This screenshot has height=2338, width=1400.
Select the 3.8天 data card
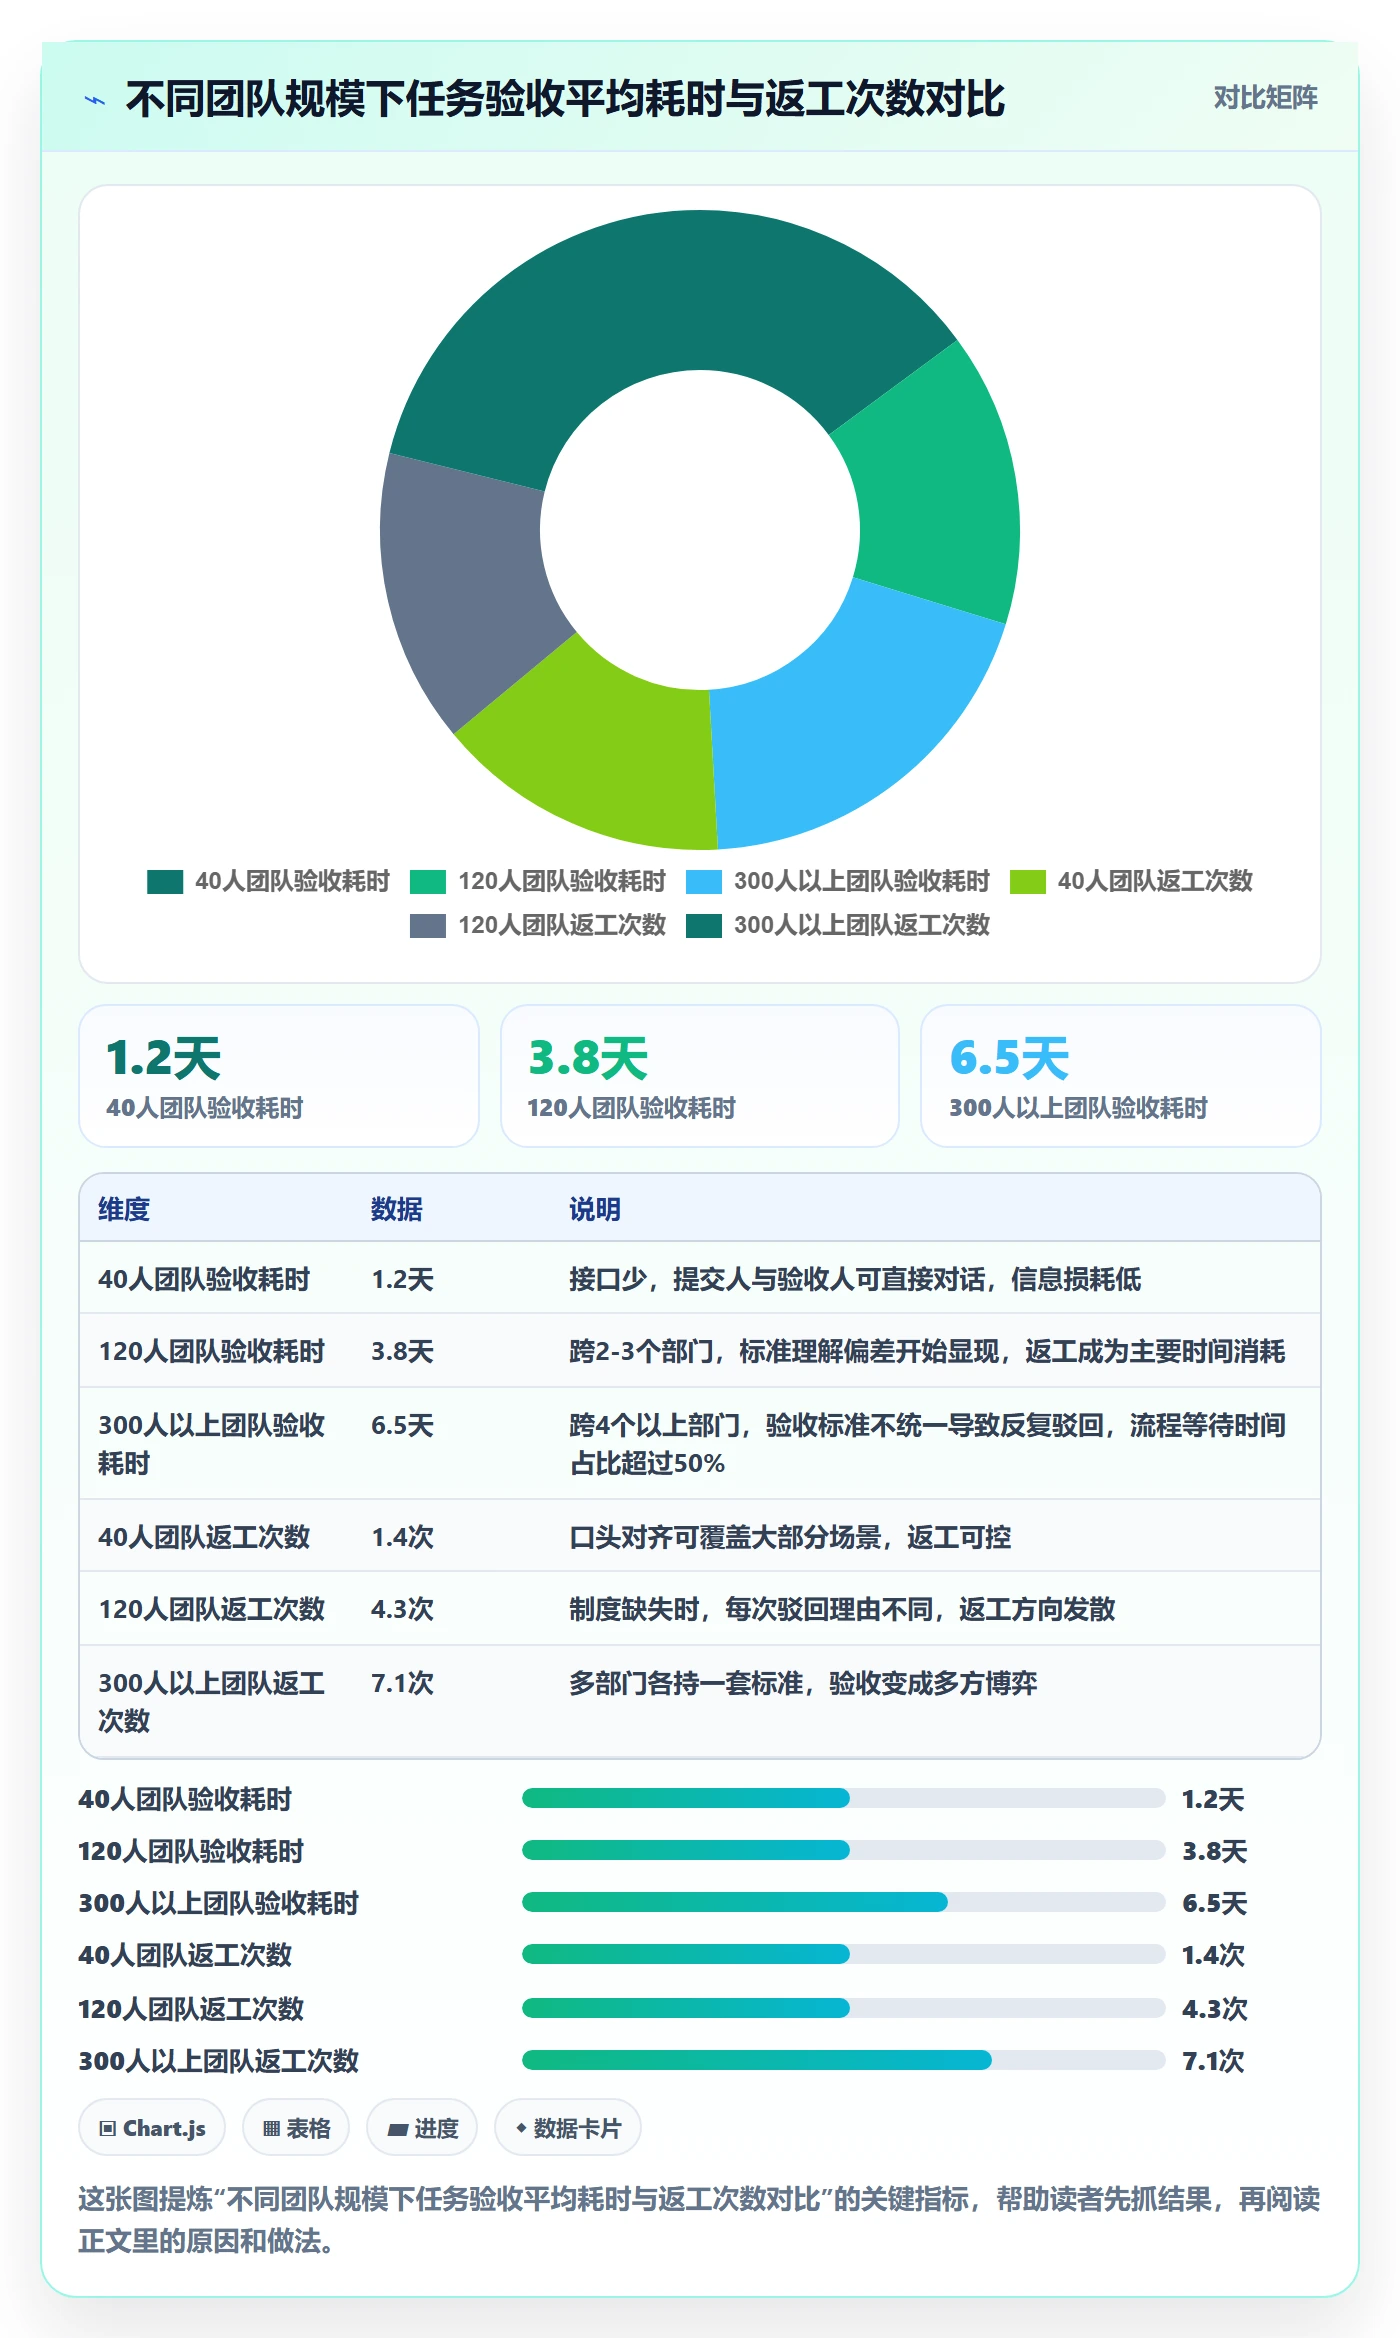[700, 1076]
